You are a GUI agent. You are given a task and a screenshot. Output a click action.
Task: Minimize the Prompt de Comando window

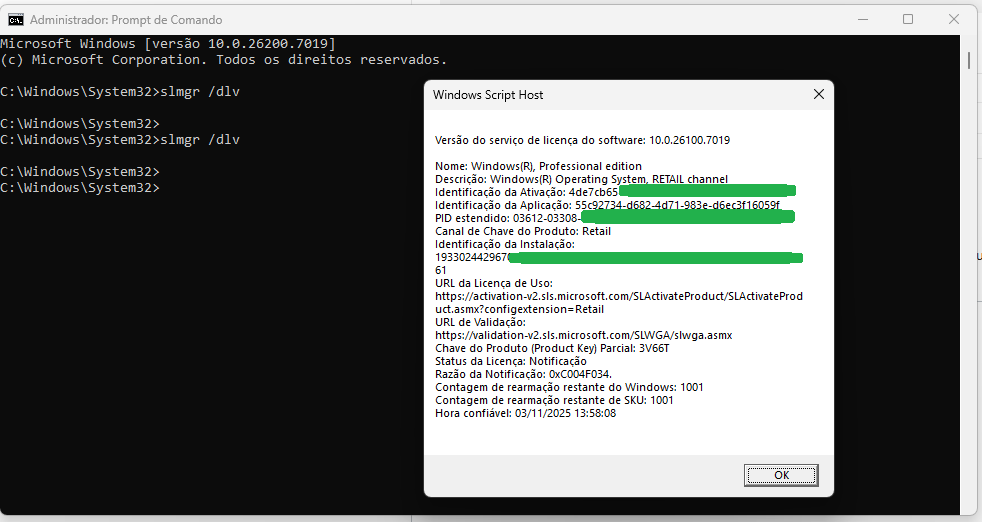(x=863, y=19)
